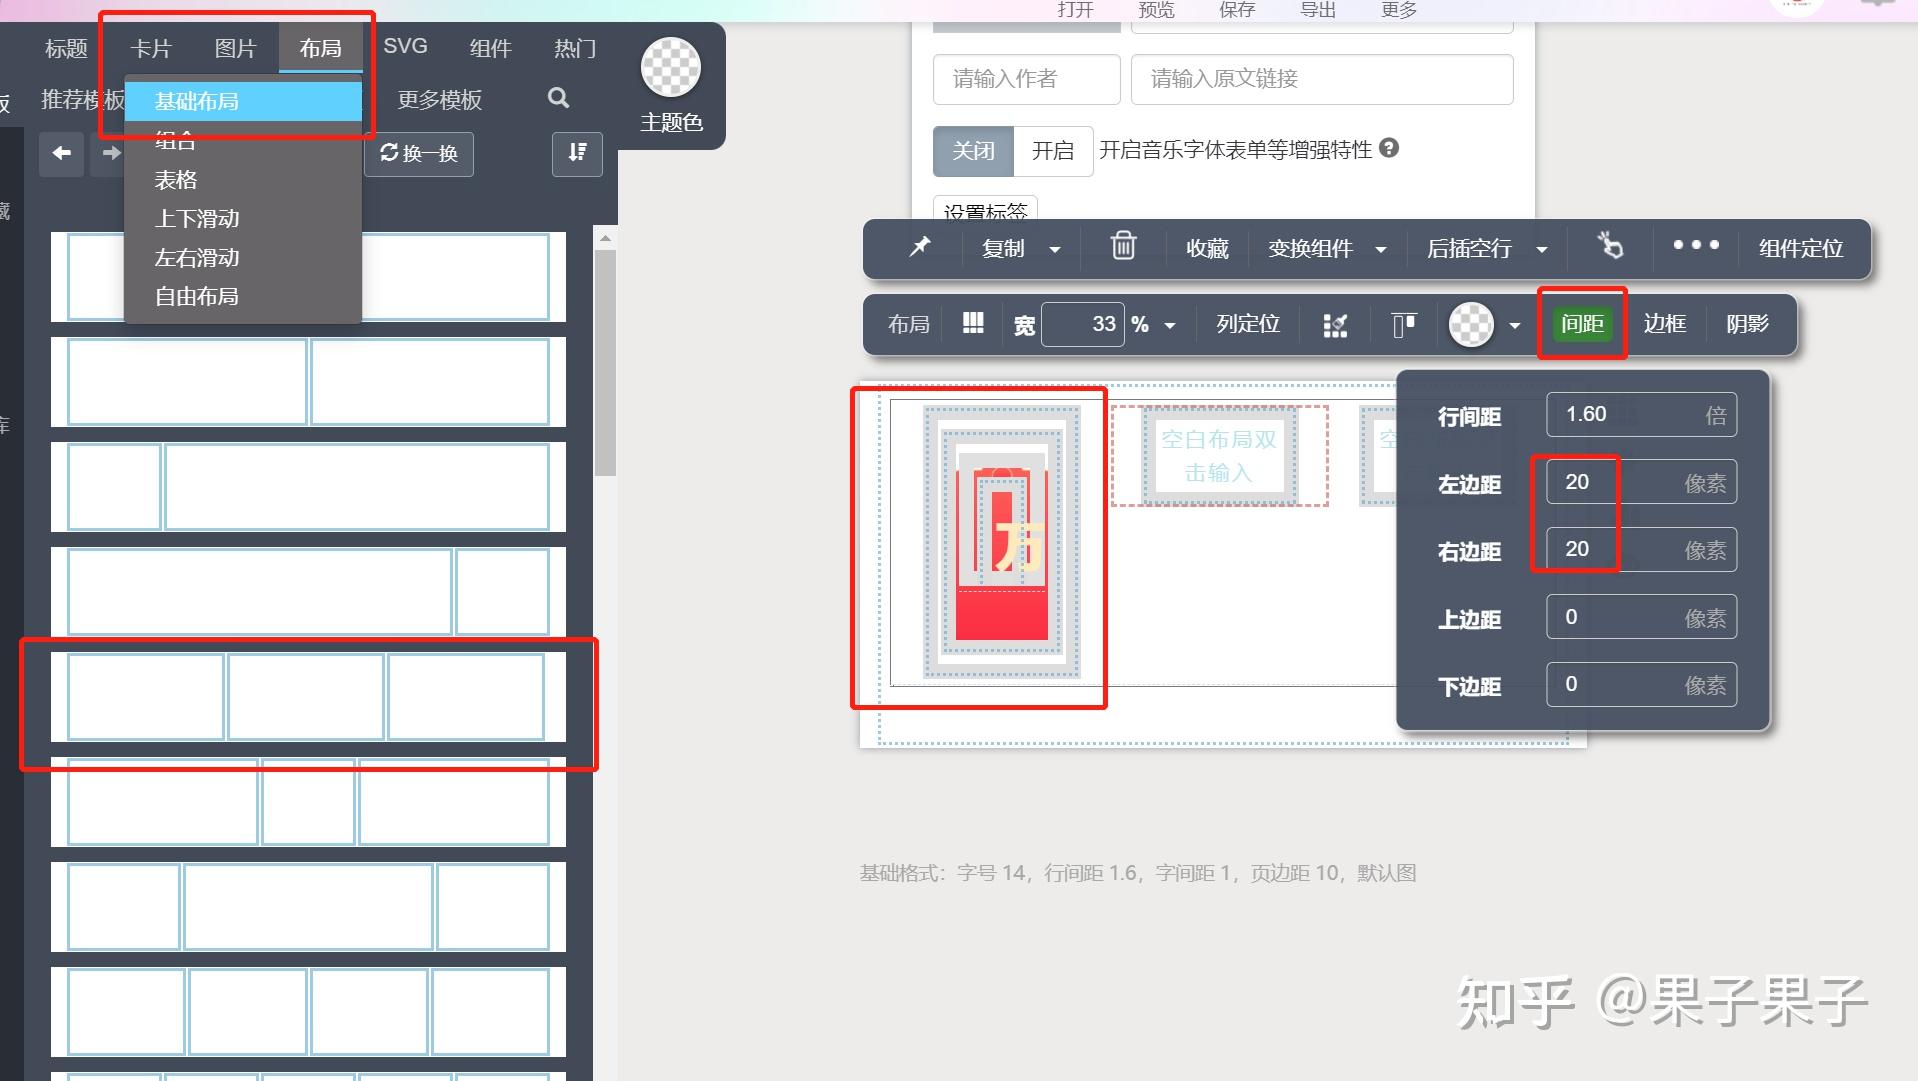The width and height of the screenshot is (1918, 1081).
Task: Switch to the 卡片 tab
Action: pos(151,48)
